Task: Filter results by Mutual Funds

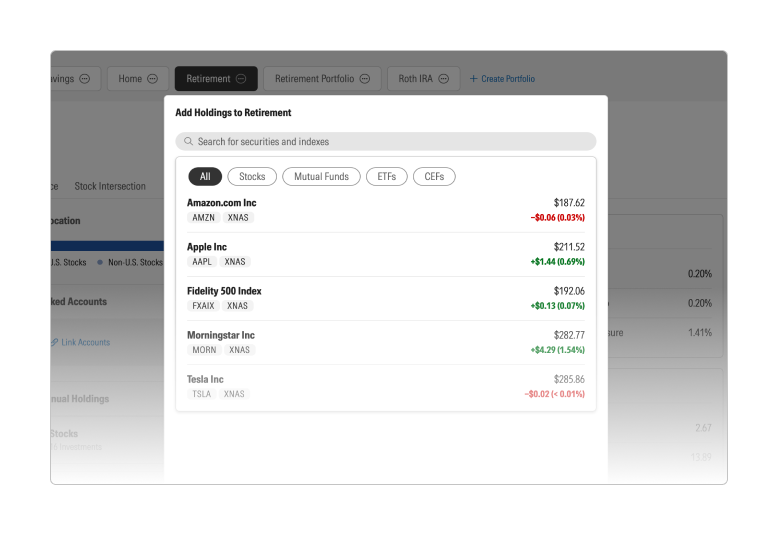Action: [x=321, y=177]
